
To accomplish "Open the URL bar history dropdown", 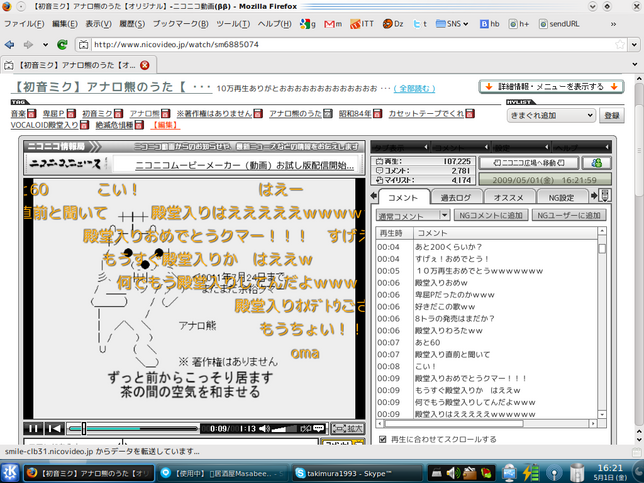I will point(635,44).
